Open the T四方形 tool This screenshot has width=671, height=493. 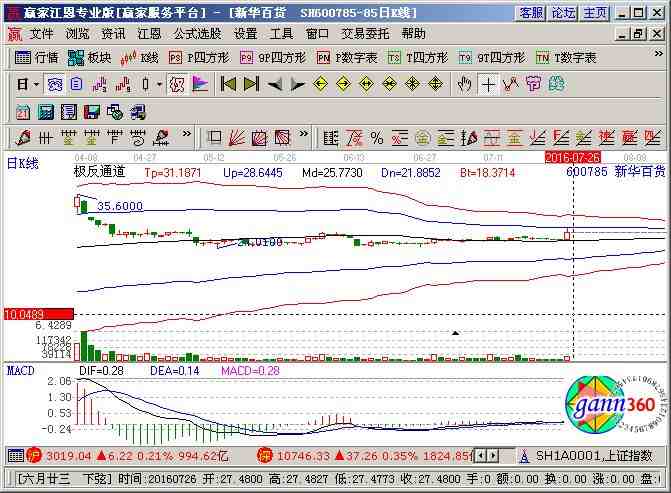tap(418, 57)
